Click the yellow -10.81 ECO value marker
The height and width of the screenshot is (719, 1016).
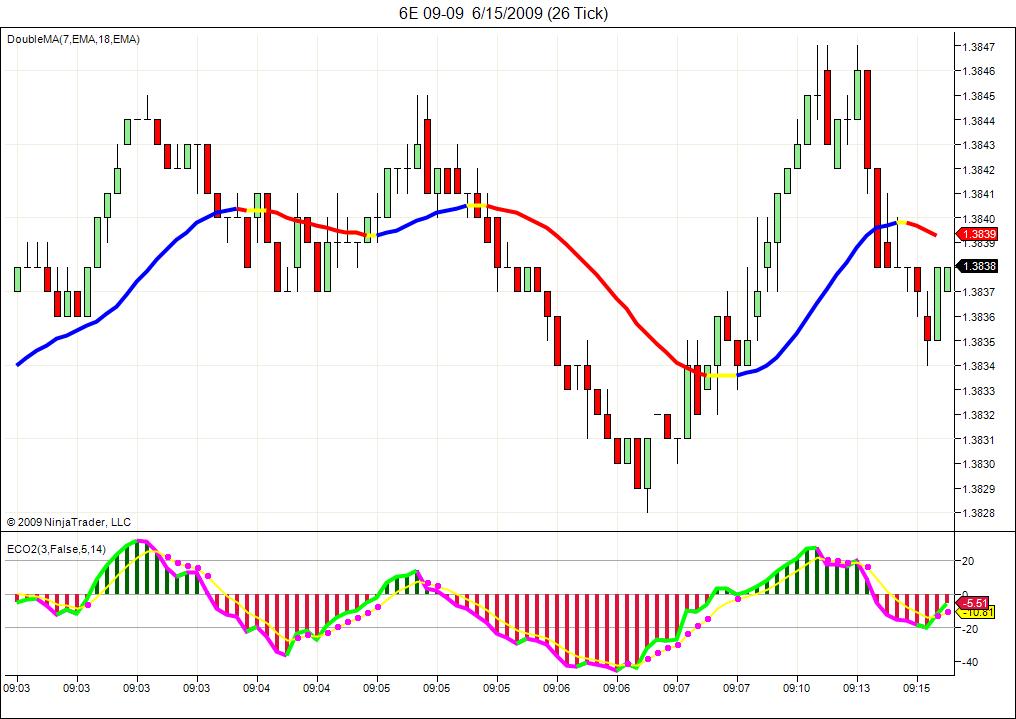tap(975, 612)
